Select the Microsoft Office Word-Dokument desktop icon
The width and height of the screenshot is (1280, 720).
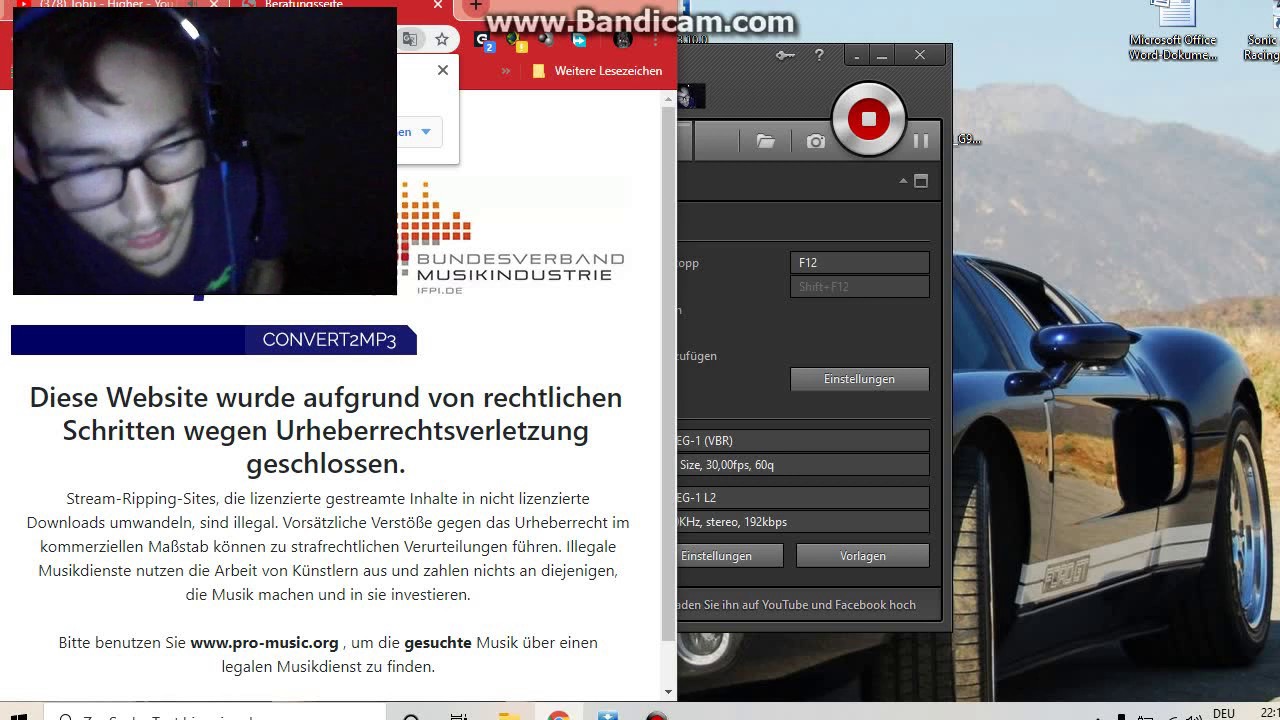tap(1173, 32)
